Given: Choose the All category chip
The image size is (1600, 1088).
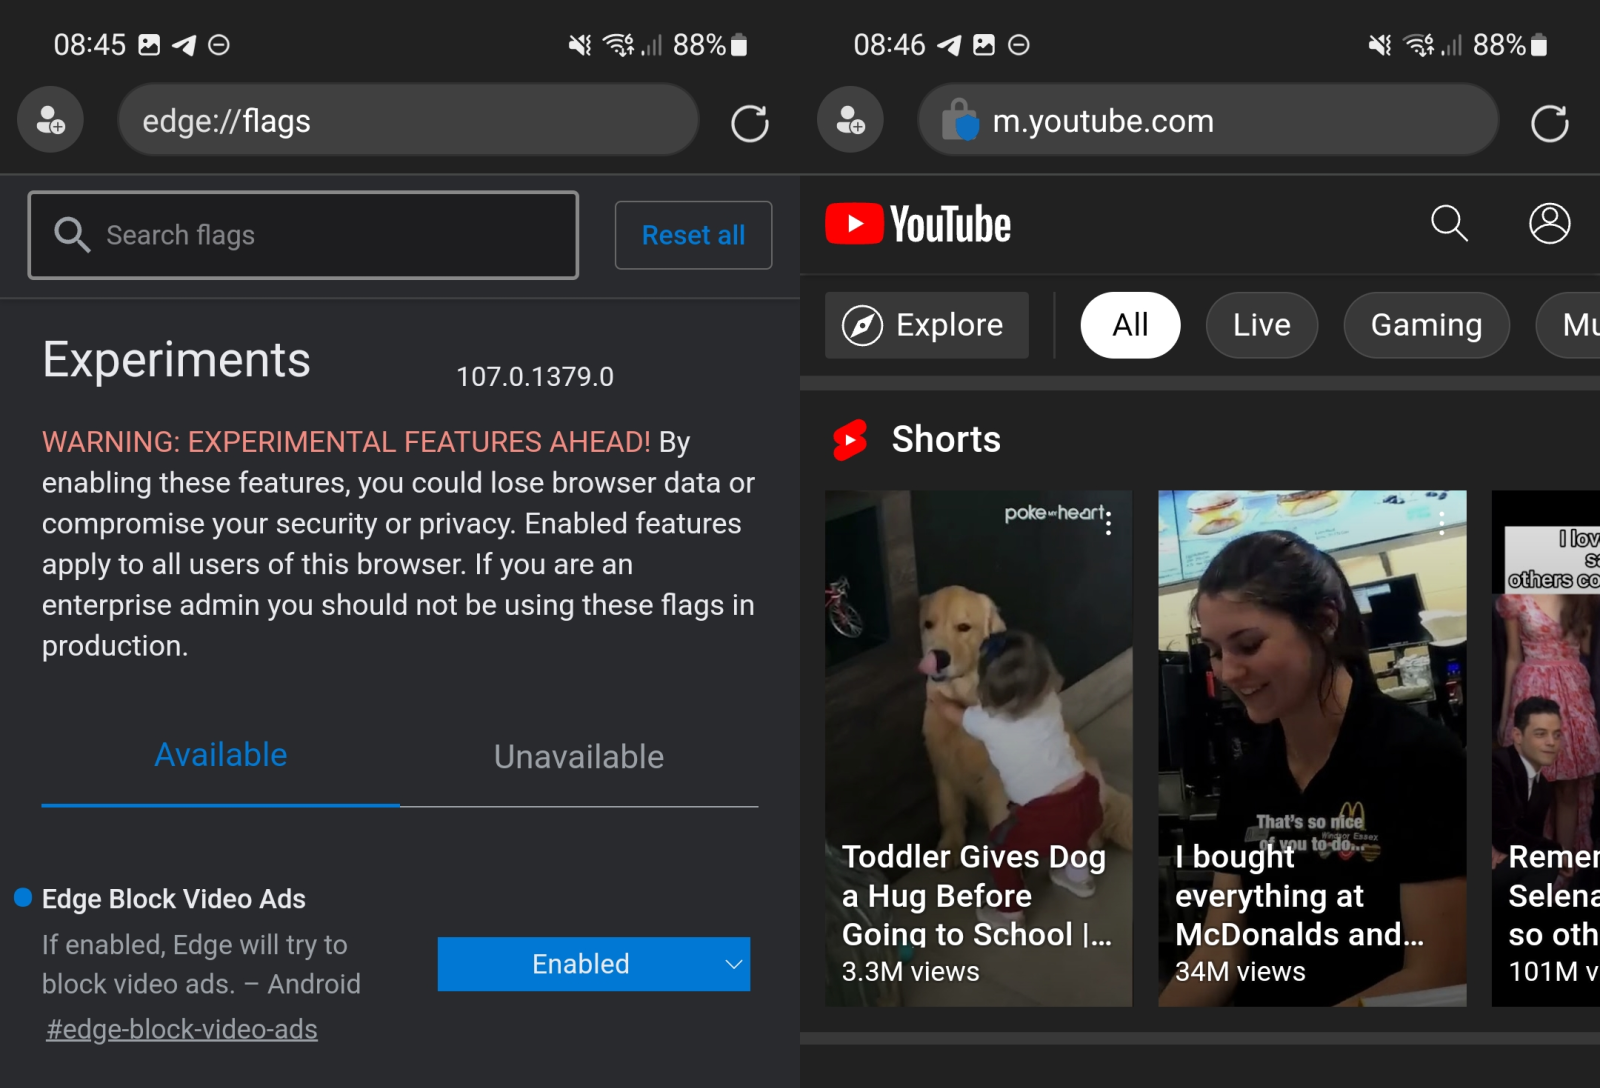Looking at the screenshot, I should [1129, 324].
